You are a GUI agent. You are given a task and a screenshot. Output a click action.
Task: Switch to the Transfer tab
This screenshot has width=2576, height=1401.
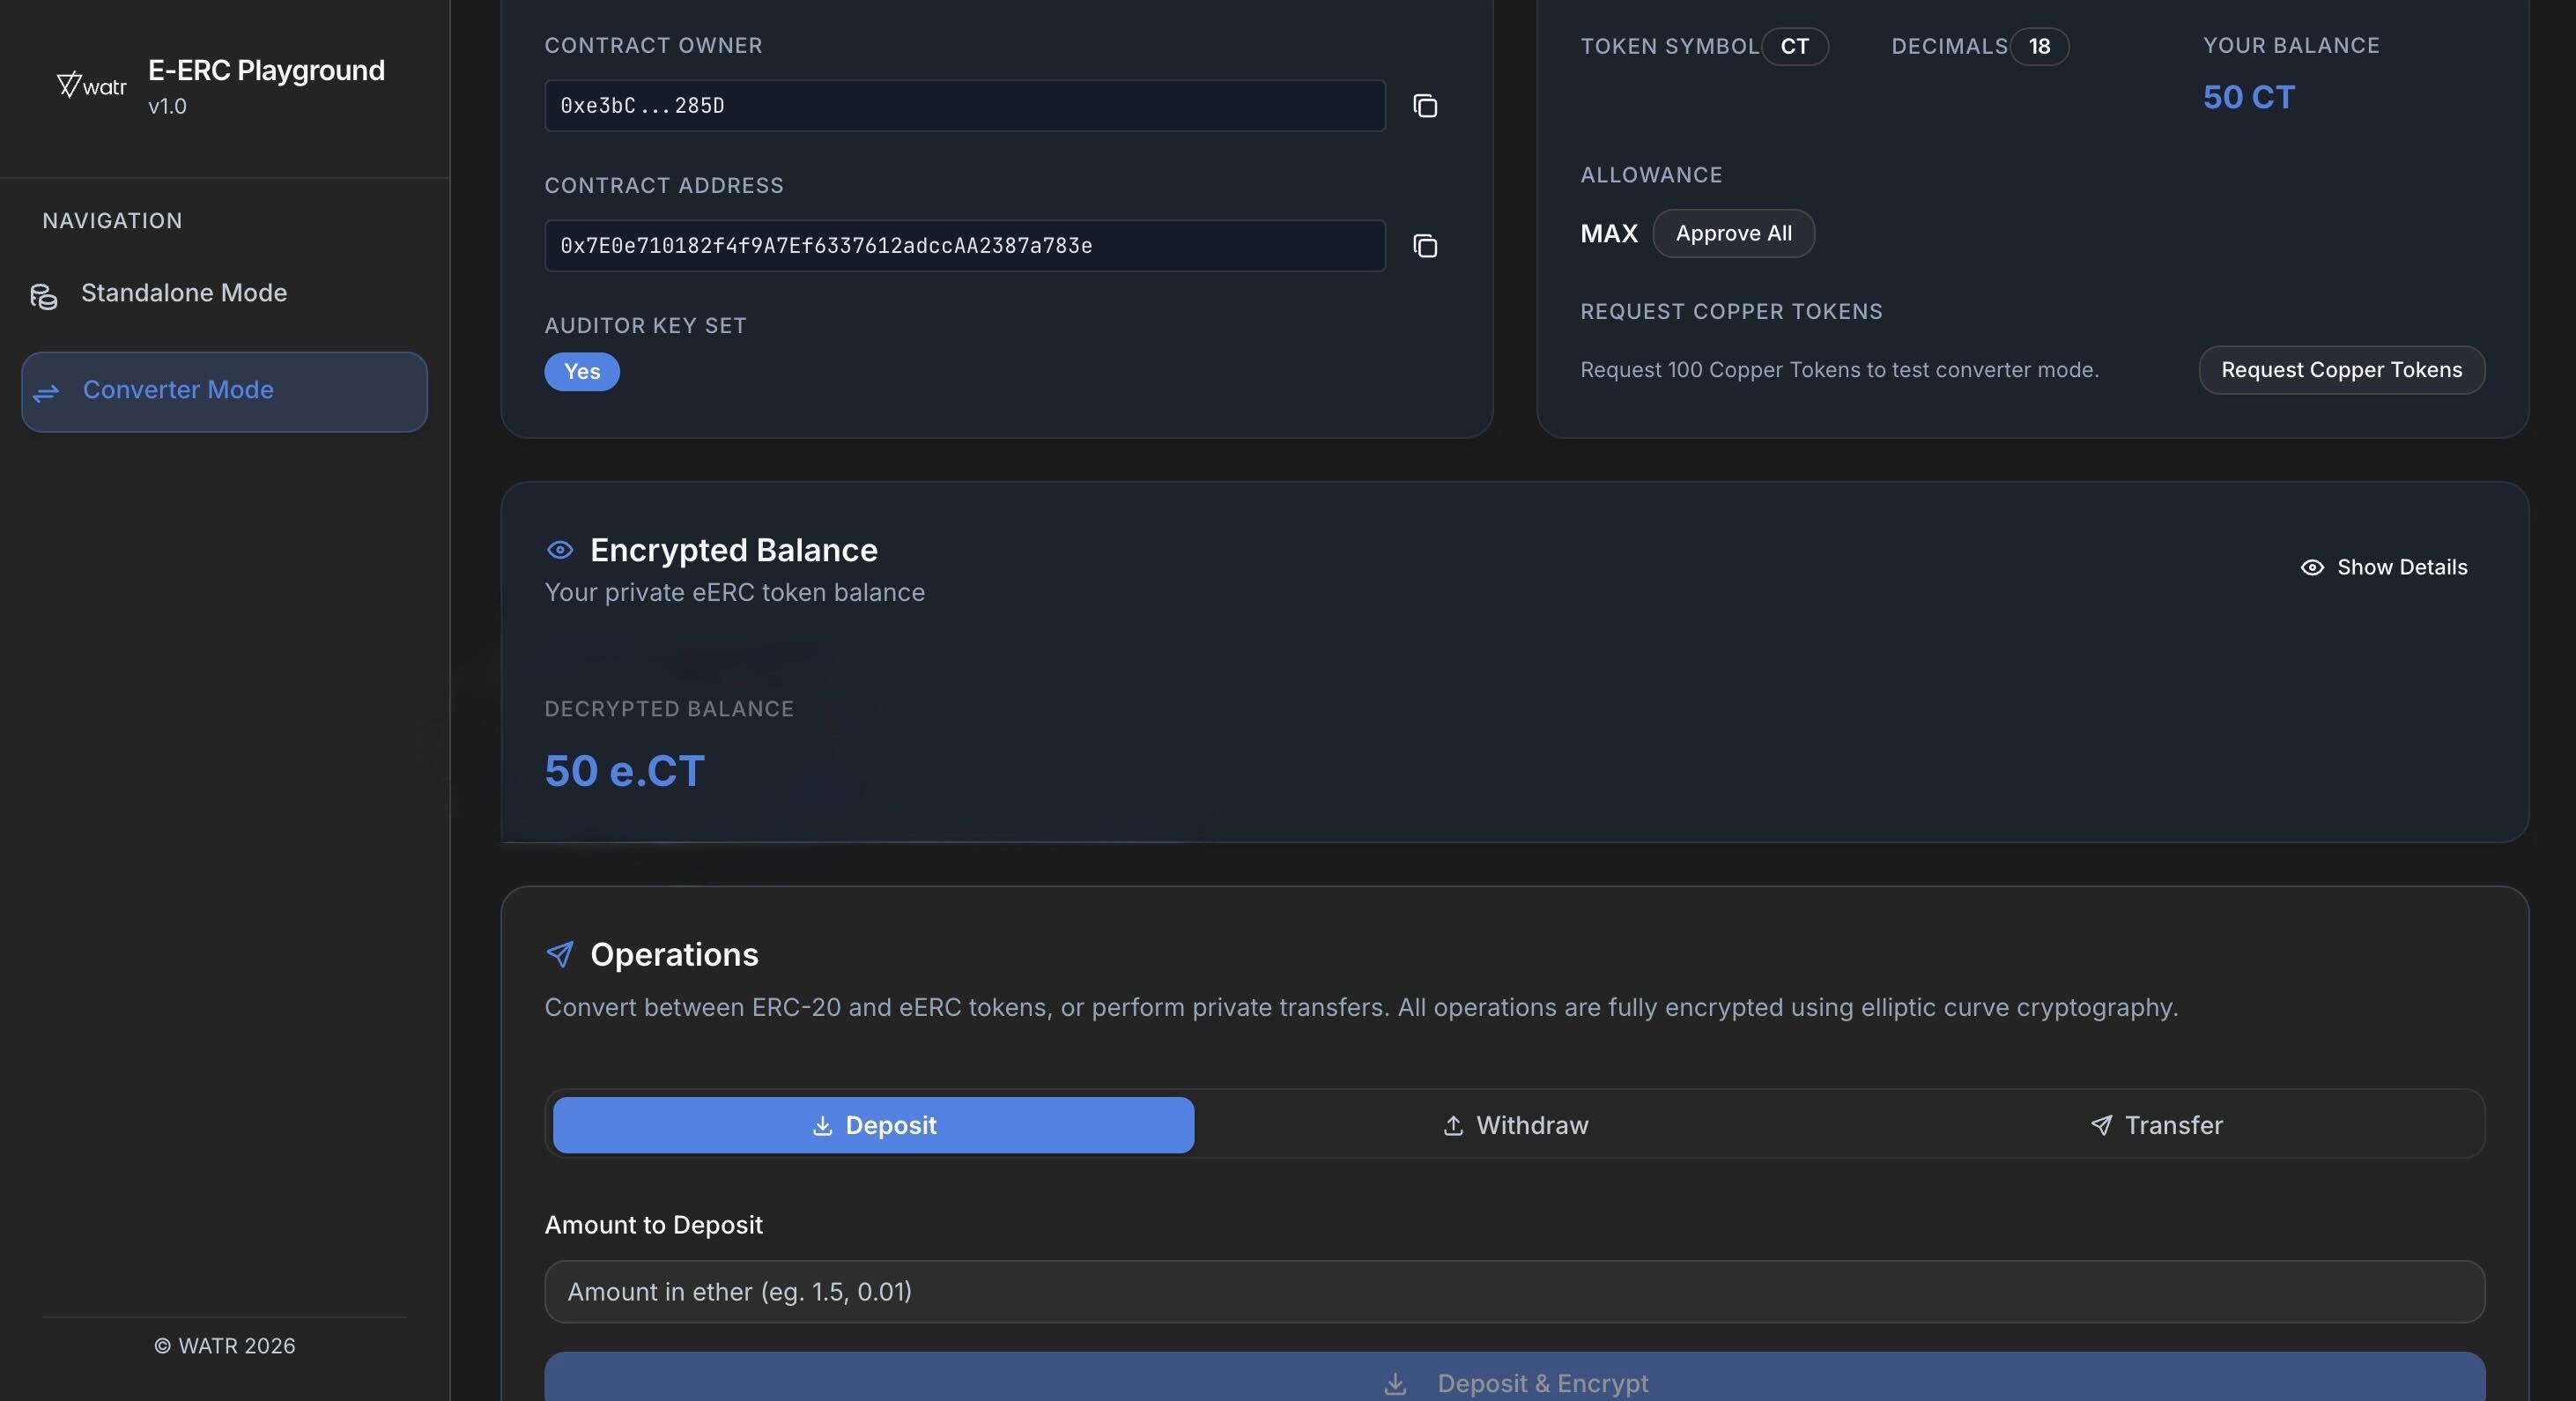click(x=2157, y=1125)
